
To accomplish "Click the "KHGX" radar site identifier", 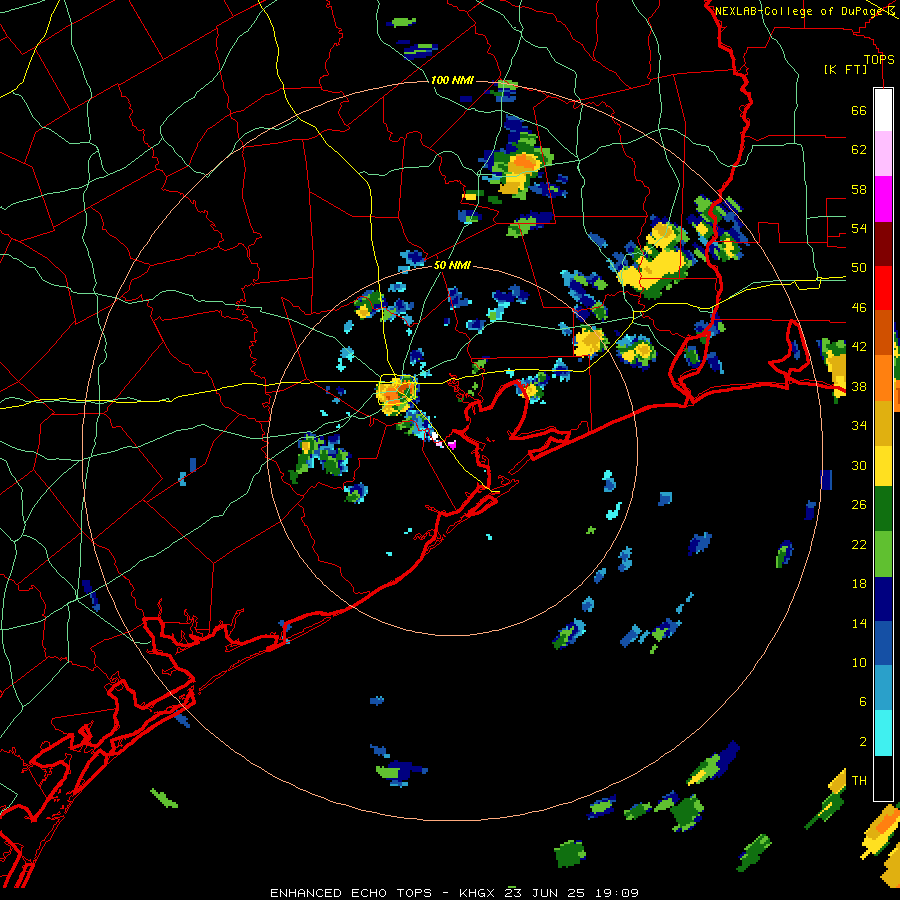I will pyautogui.click(x=478, y=893).
